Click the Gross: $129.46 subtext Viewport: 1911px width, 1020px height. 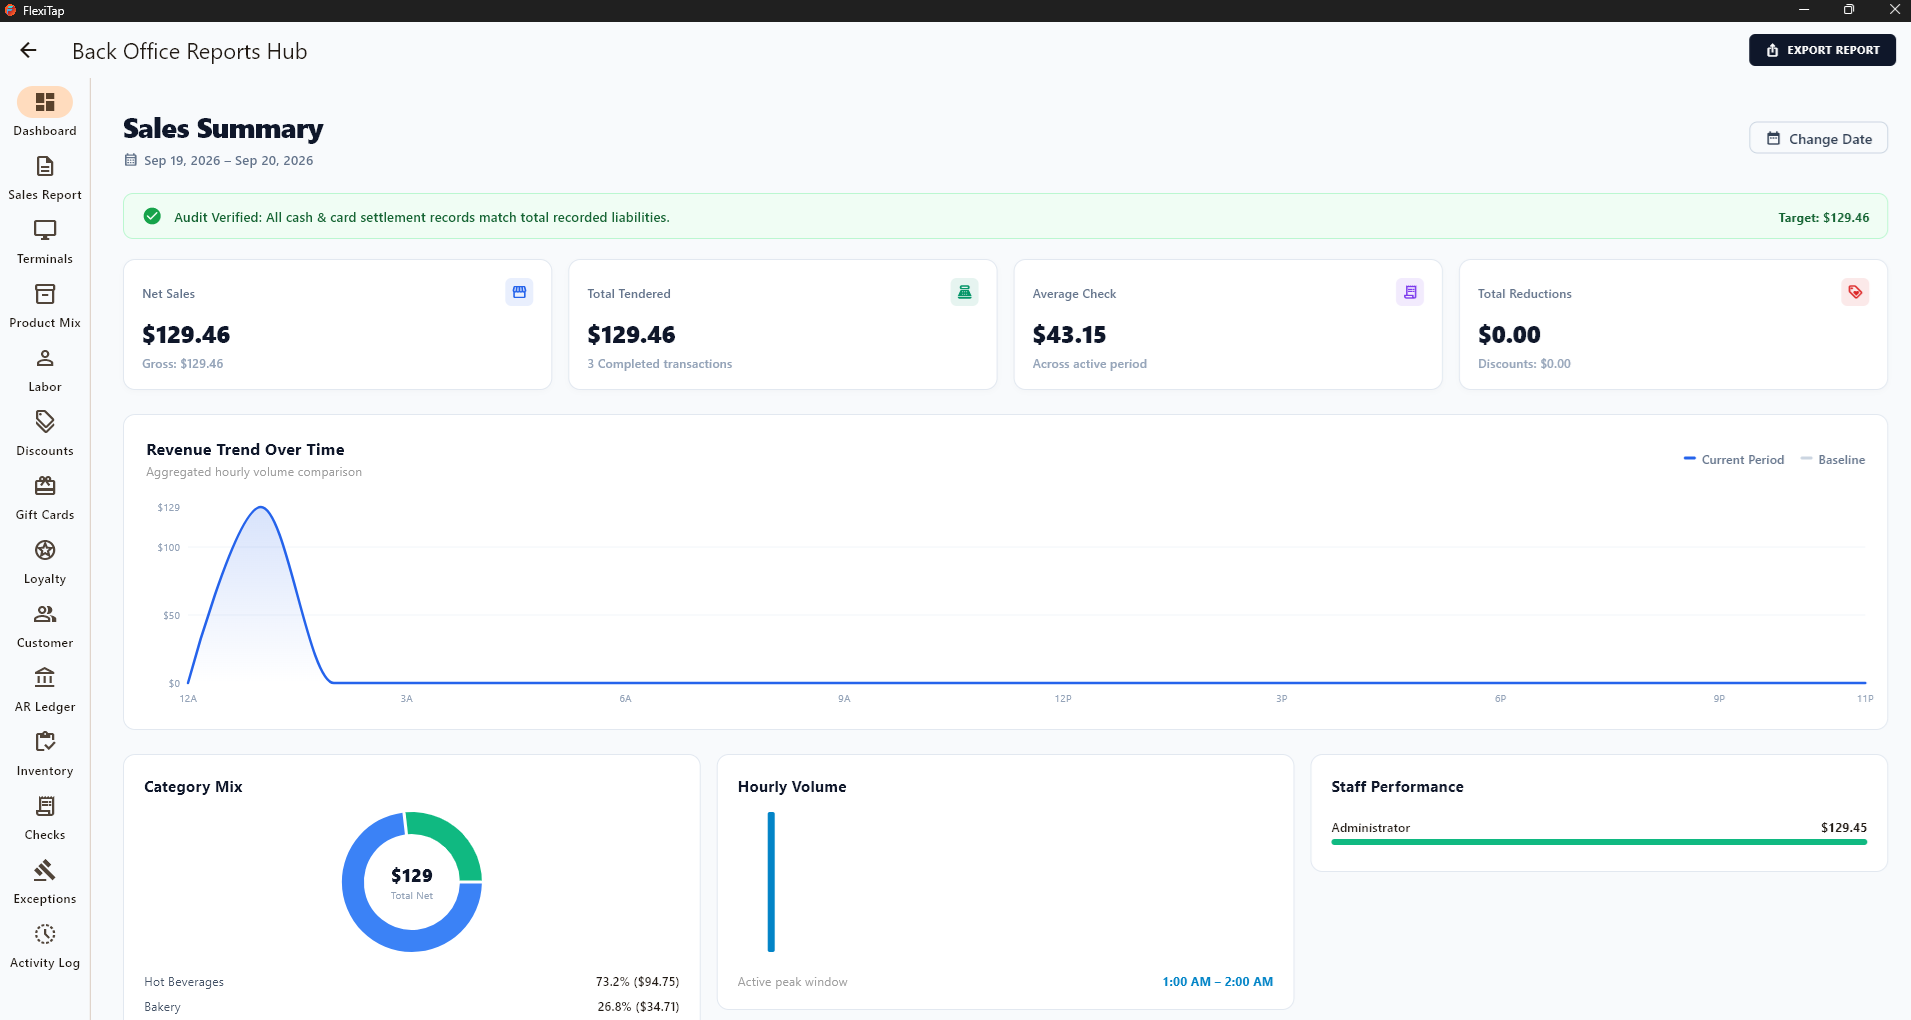point(183,364)
